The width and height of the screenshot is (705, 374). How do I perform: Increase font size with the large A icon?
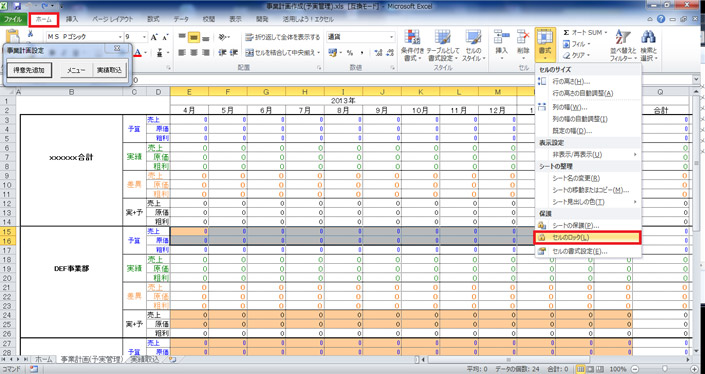click(x=154, y=37)
